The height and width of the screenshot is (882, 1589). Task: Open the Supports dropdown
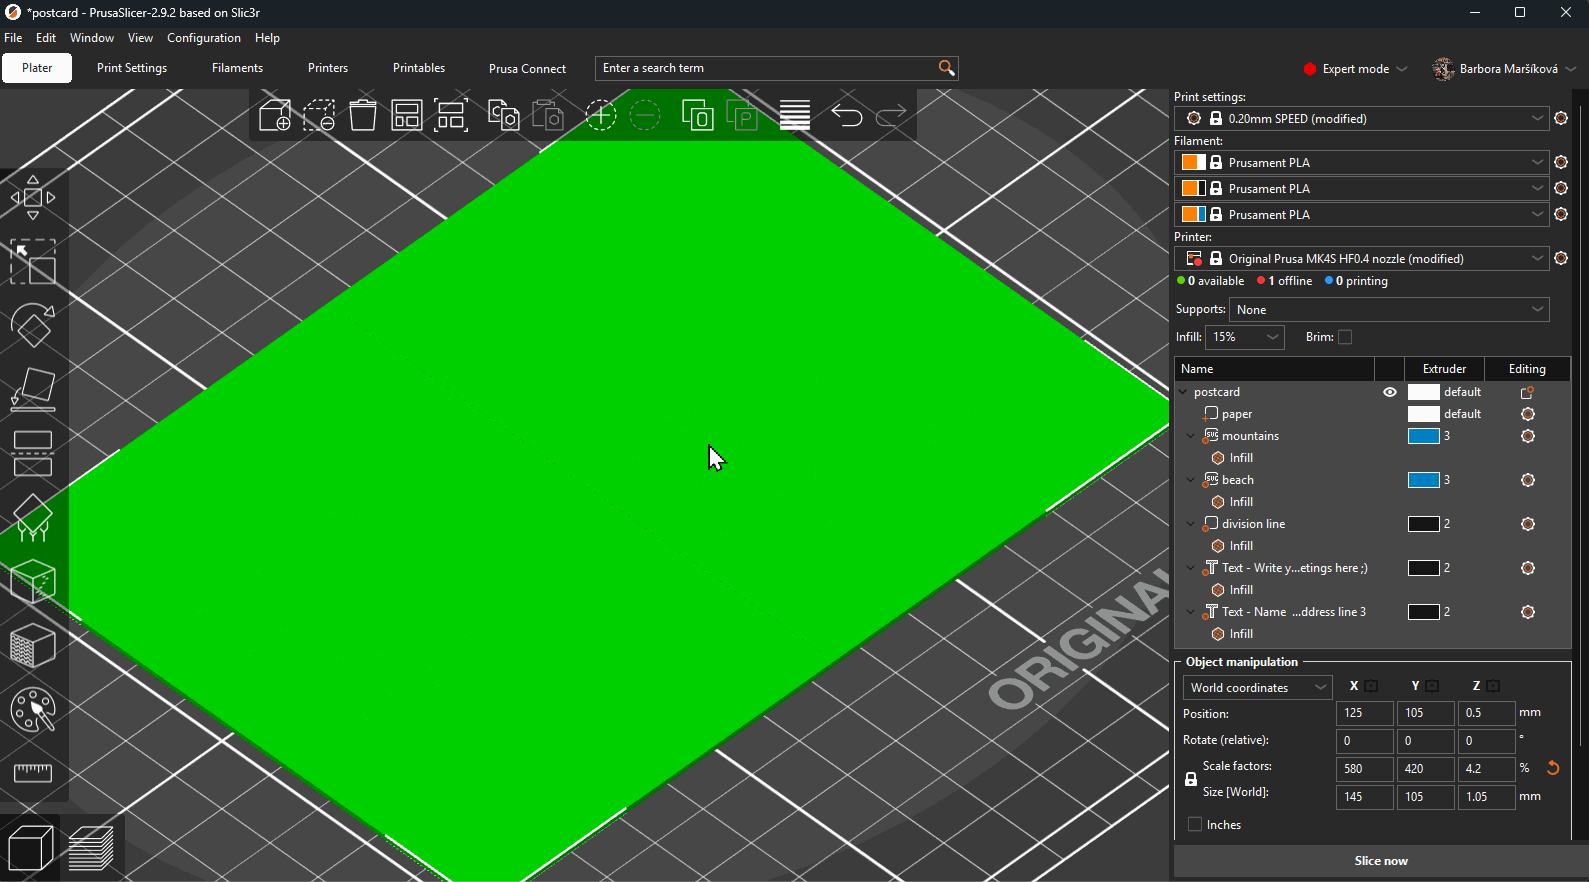[x=1388, y=310]
